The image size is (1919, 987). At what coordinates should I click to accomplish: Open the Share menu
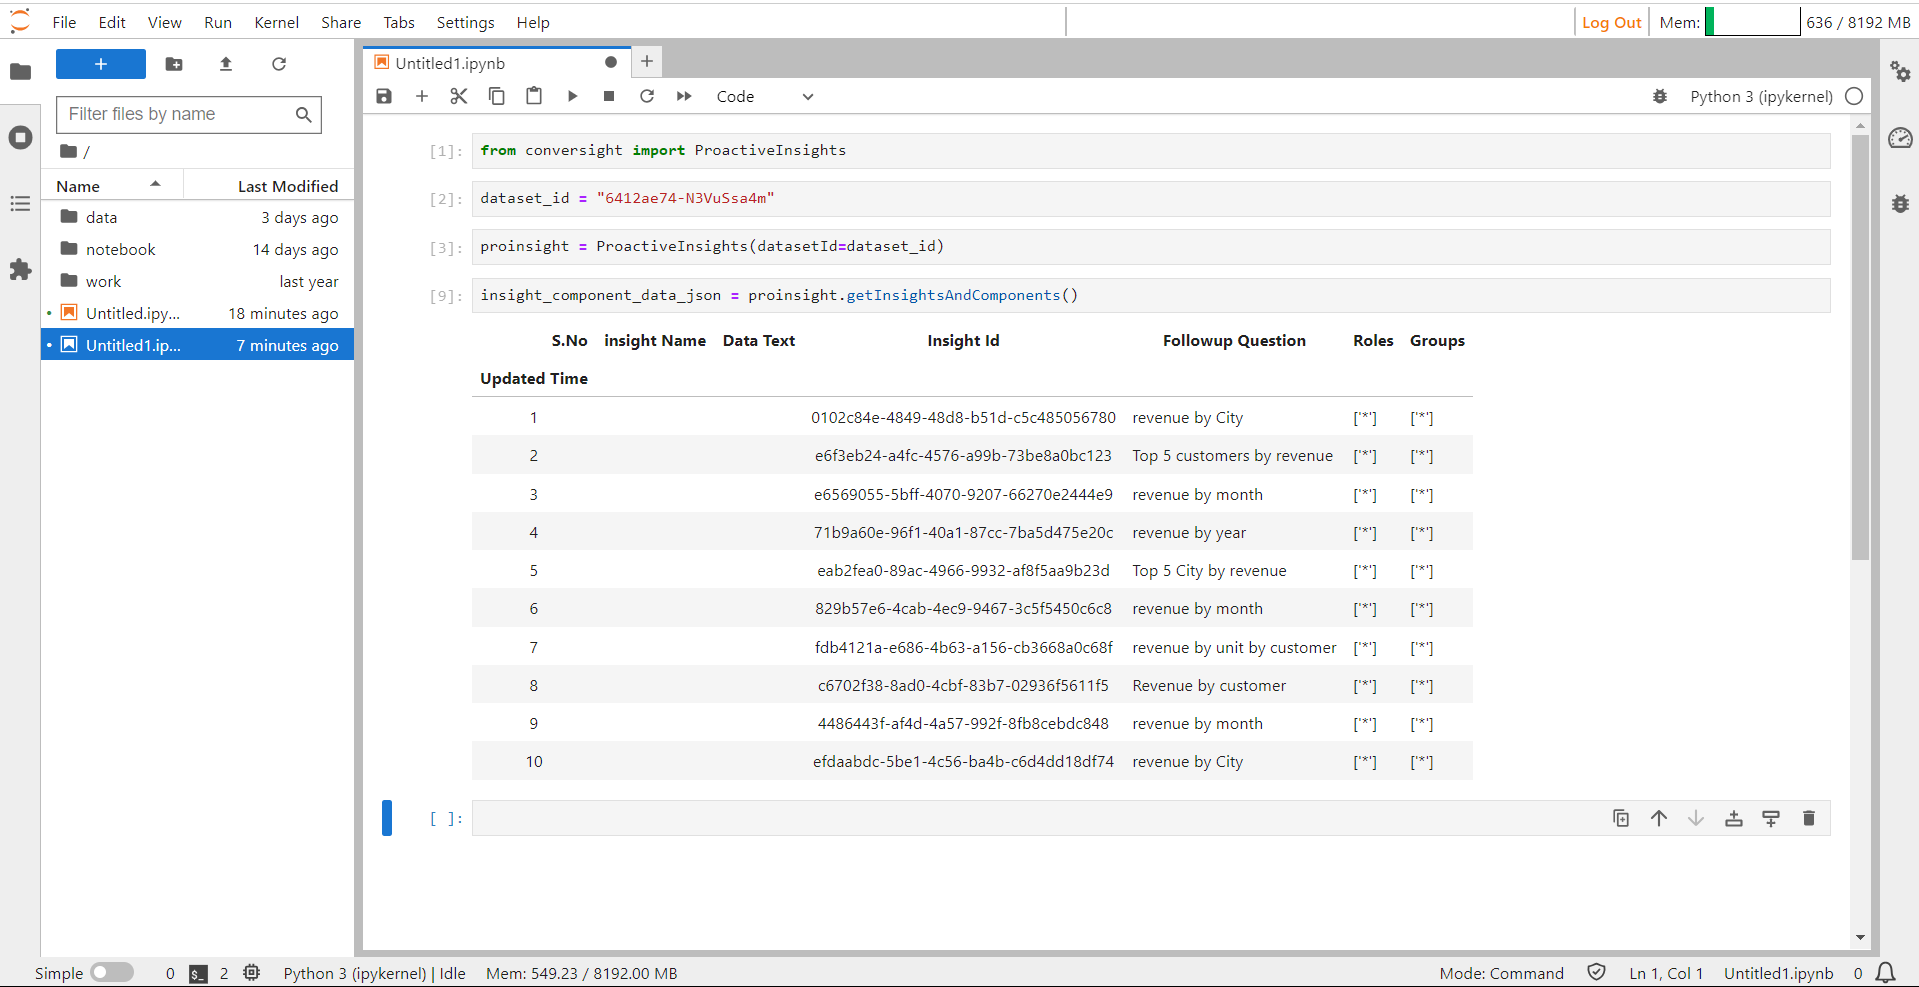coord(341,22)
